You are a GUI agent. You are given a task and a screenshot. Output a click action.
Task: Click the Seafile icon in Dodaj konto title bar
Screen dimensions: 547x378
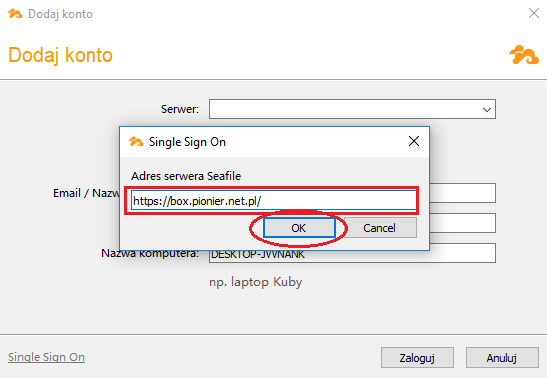pos(15,14)
